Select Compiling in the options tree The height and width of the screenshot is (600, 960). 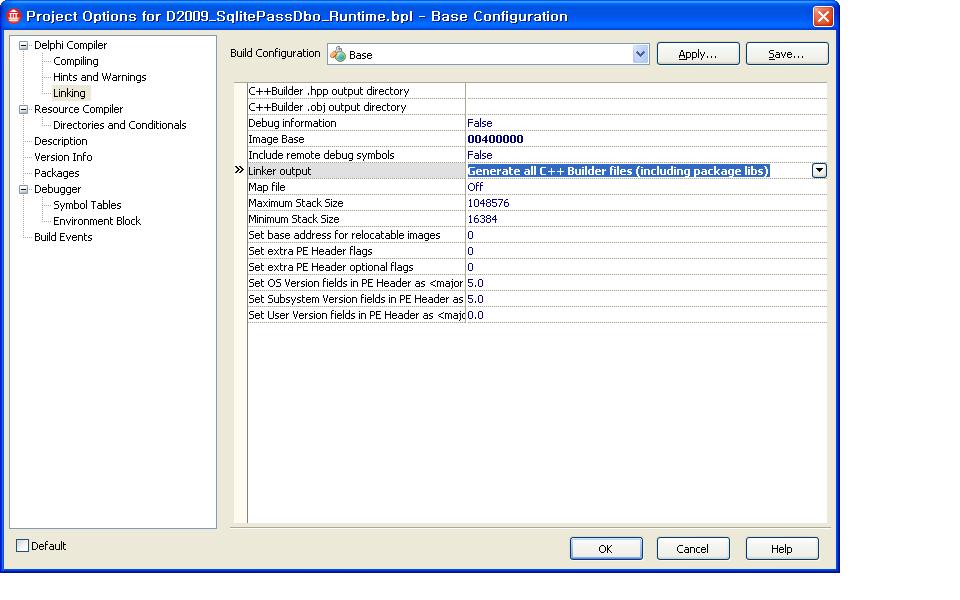(x=76, y=61)
